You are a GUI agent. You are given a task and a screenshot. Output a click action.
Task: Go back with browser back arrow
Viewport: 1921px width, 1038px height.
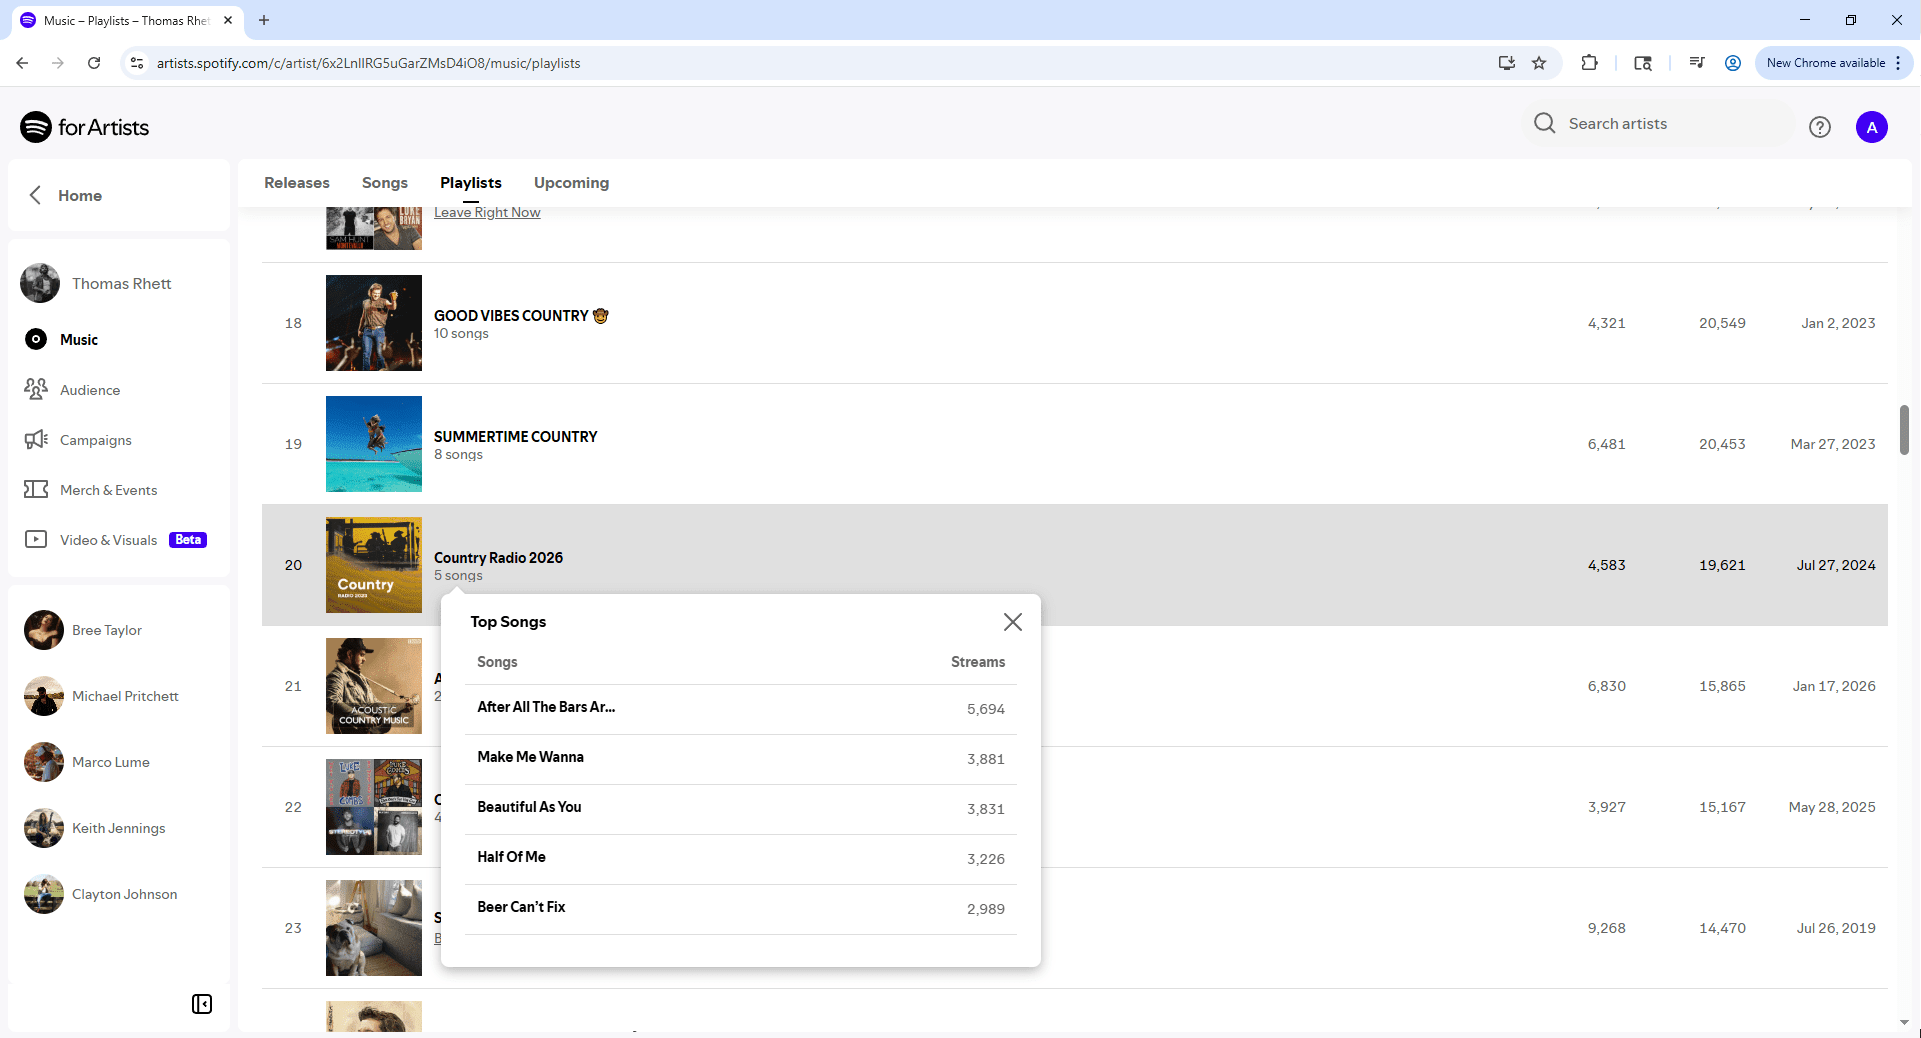click(x=22, y=63)
